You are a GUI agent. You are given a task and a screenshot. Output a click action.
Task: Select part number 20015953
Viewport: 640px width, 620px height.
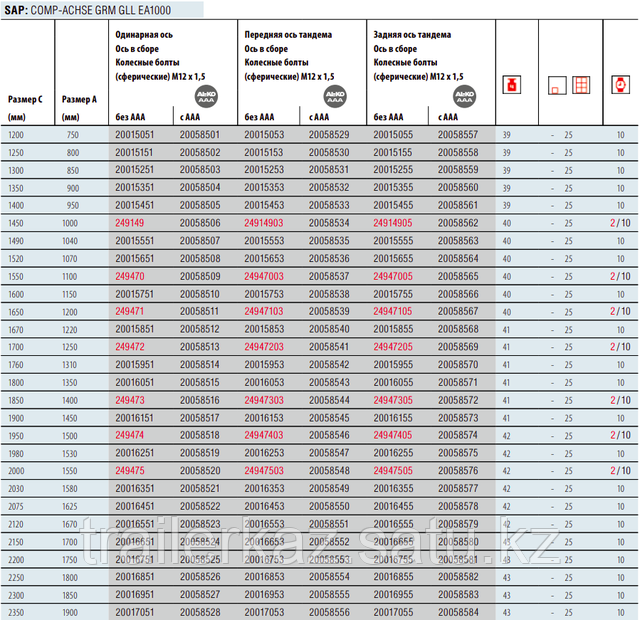pos(264,364)
